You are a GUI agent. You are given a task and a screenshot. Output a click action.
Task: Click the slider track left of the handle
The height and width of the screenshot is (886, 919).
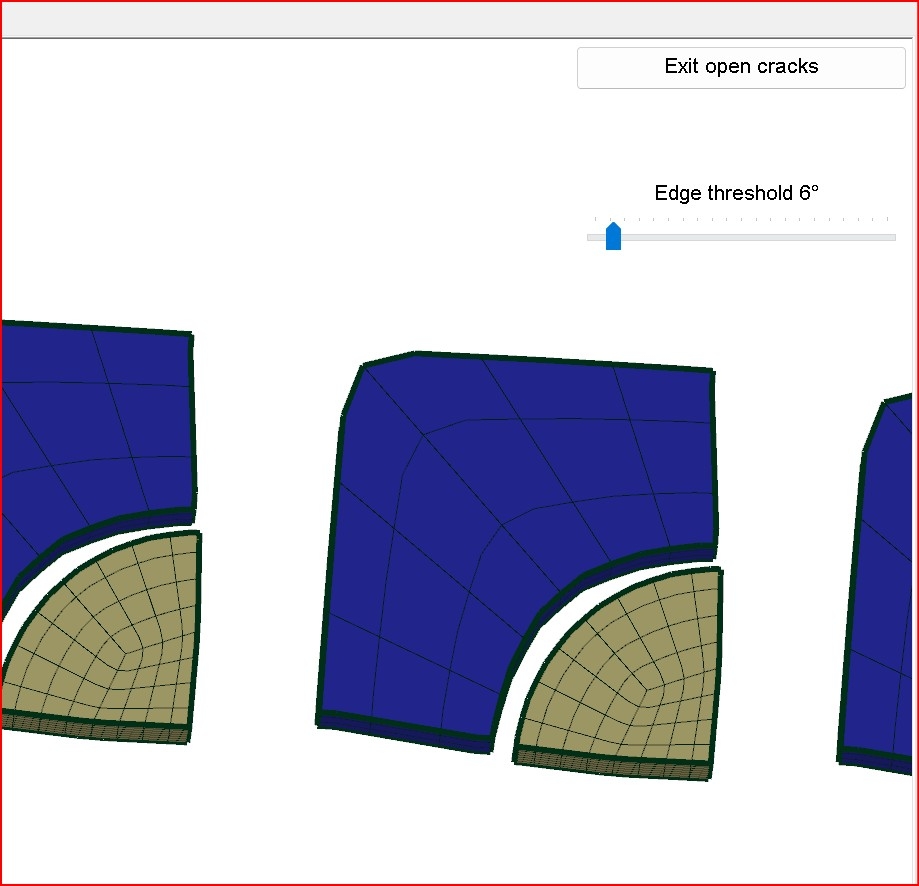coord(596,237)
